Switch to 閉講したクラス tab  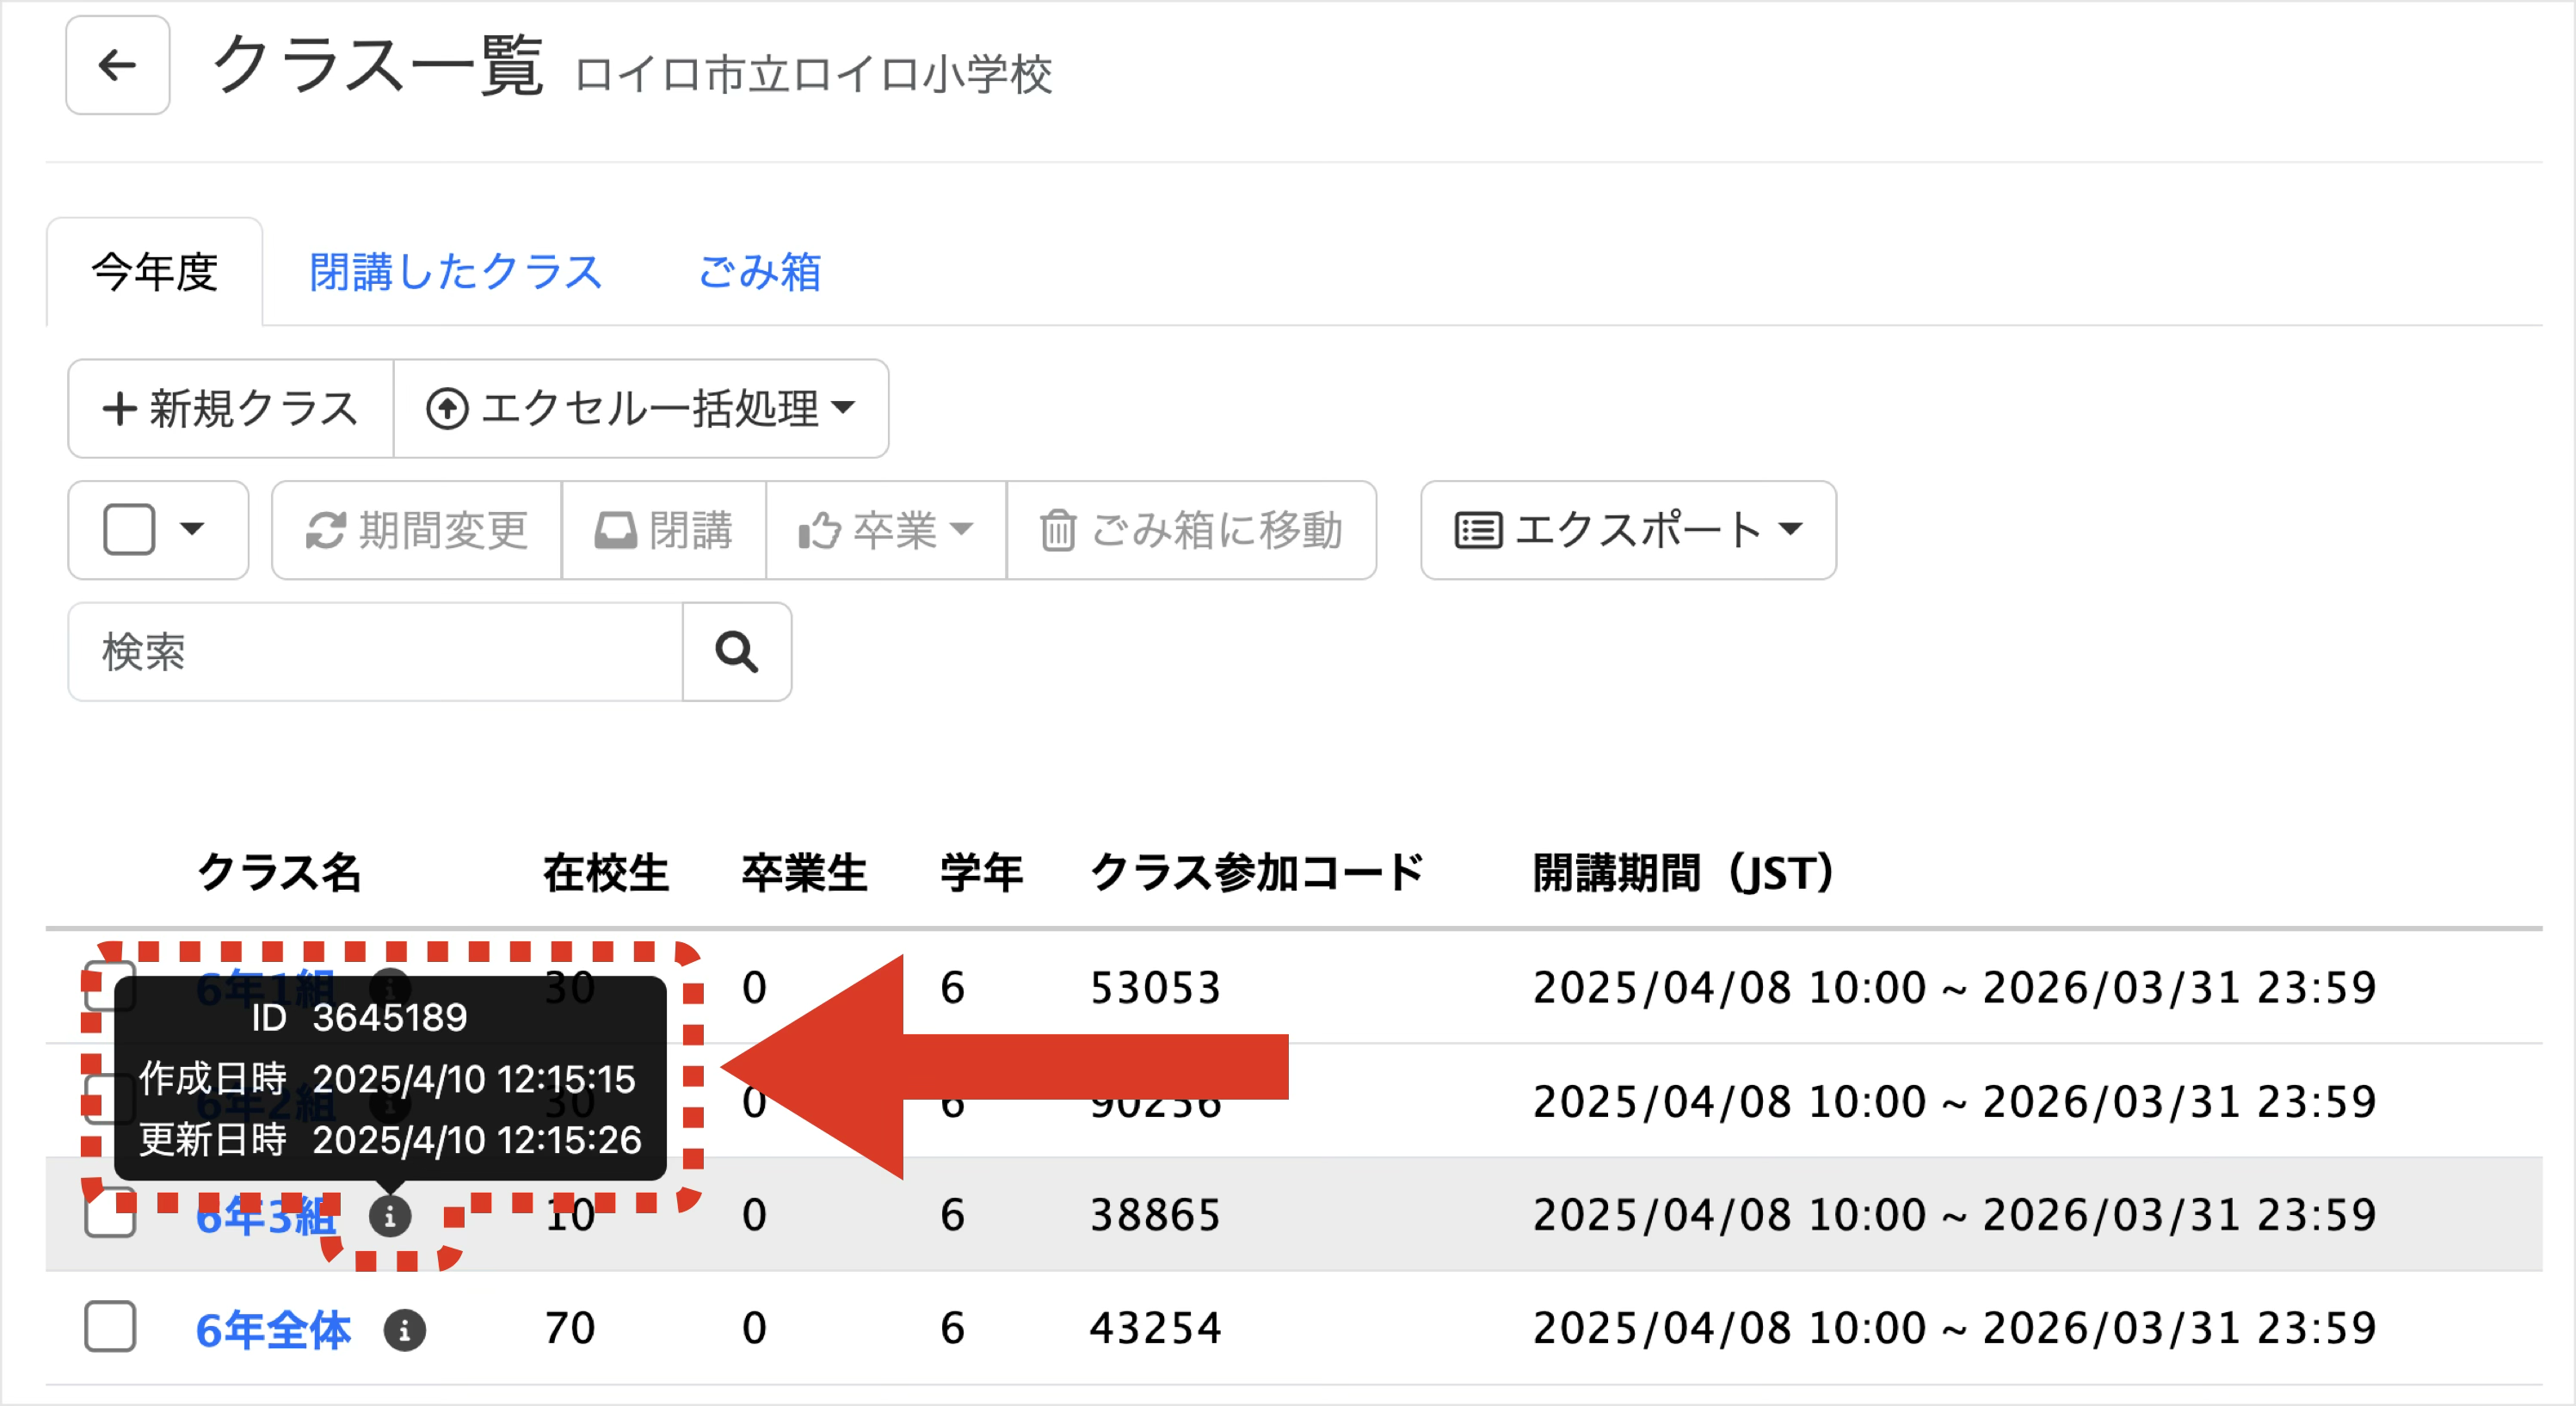click(x=455, y=272)
